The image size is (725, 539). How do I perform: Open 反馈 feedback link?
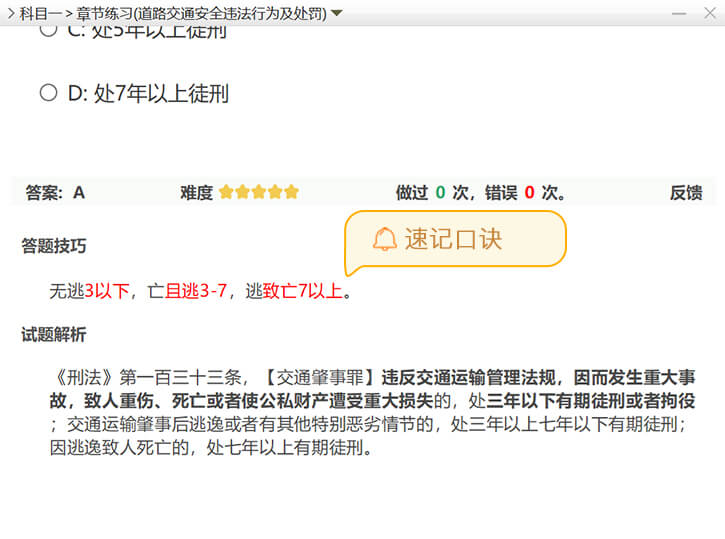(x=685, y=193)
